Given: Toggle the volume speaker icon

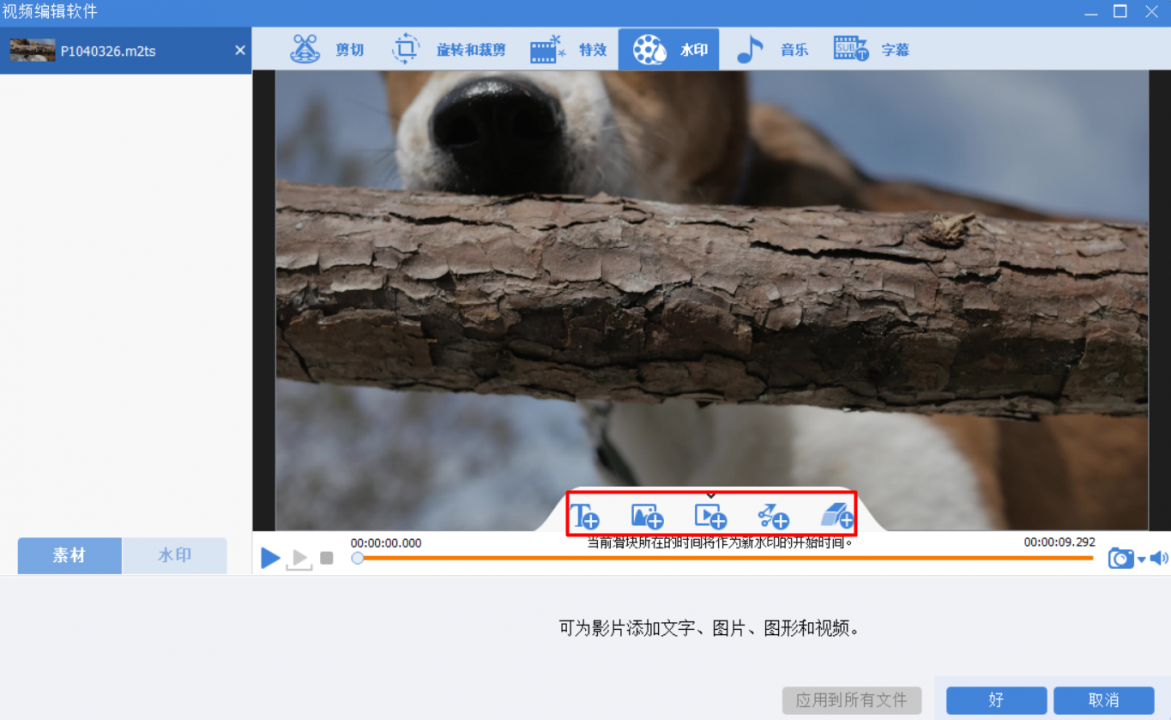Looking at the screenshot, I should [1158, 558].
